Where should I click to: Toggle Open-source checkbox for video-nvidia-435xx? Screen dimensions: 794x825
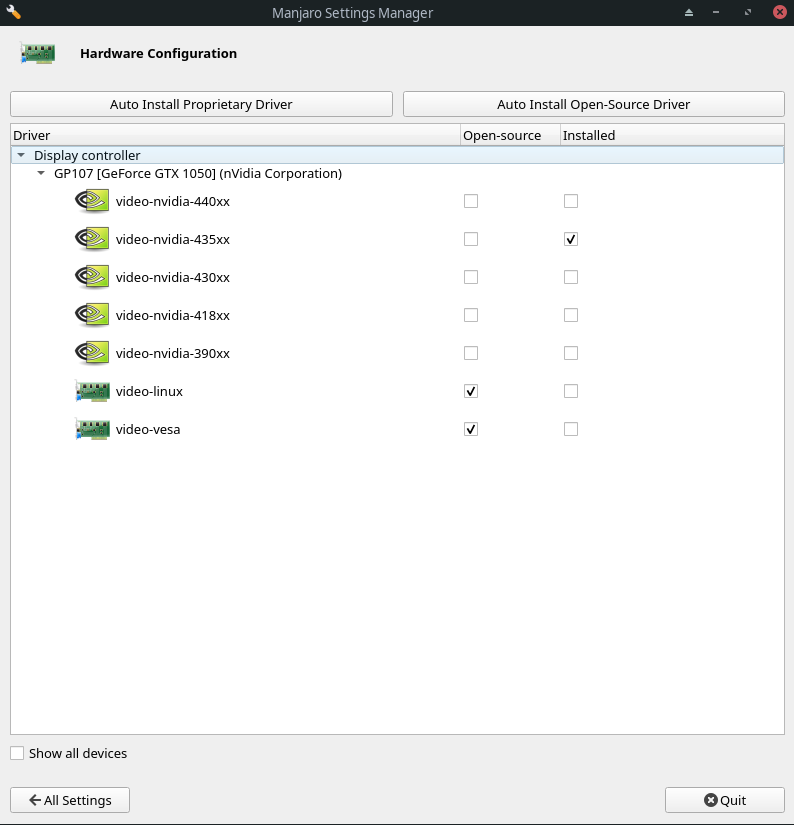click(471, 239)
